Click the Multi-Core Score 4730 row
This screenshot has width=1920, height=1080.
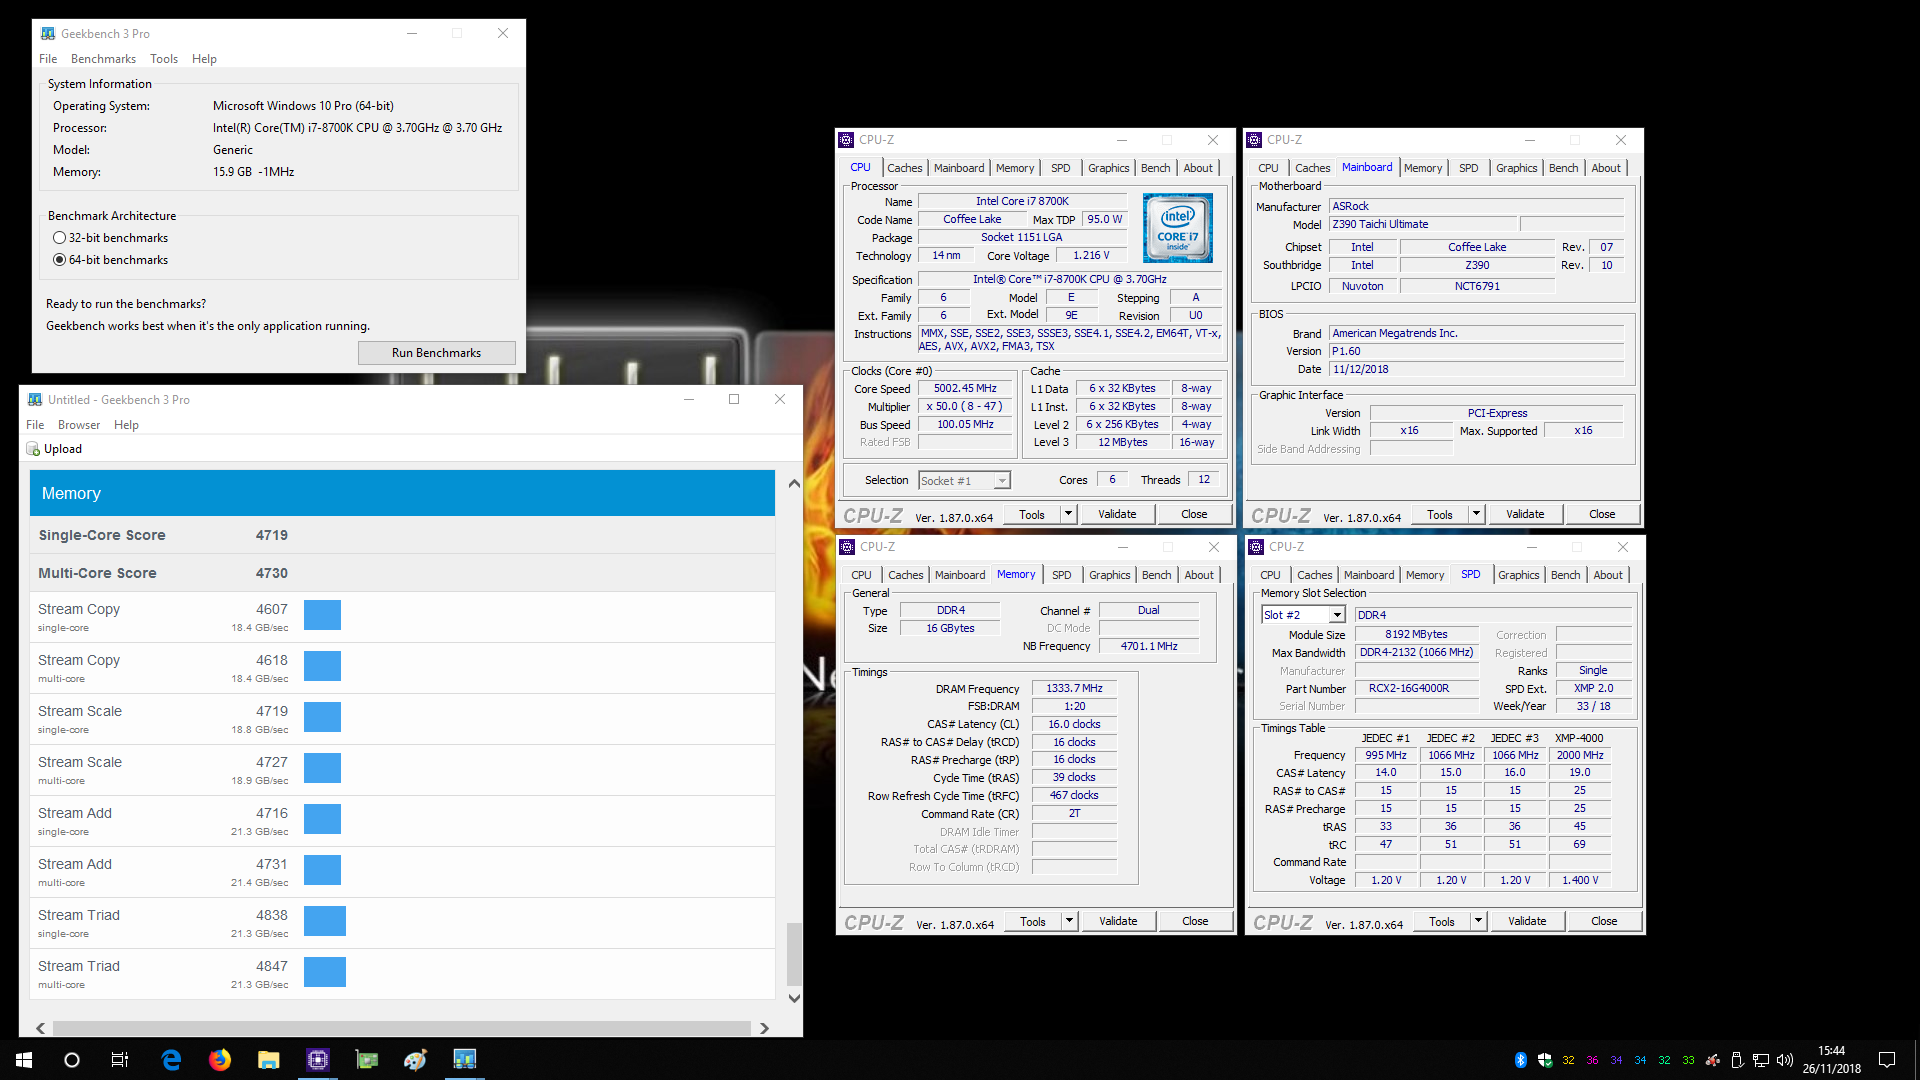[402, 573]
